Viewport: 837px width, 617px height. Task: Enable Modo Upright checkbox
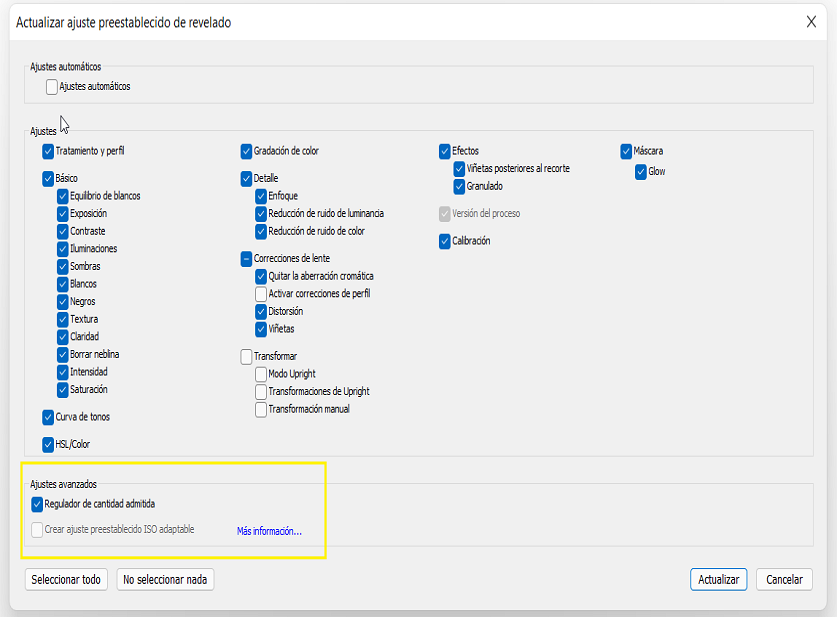click(x=261, y=374)
